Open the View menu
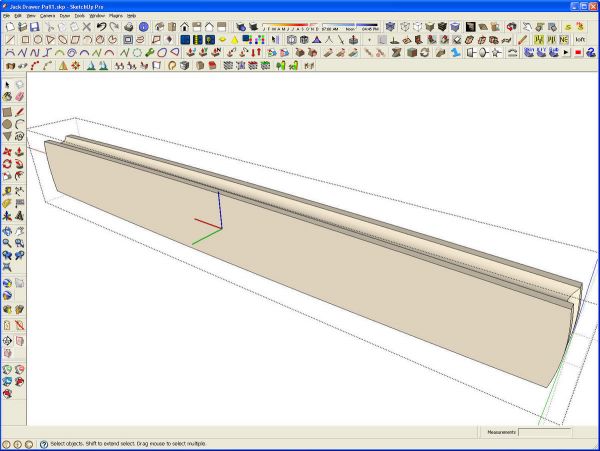Image resolution: width=600 pixels, height=451 pixels. [x=31, y=16]
